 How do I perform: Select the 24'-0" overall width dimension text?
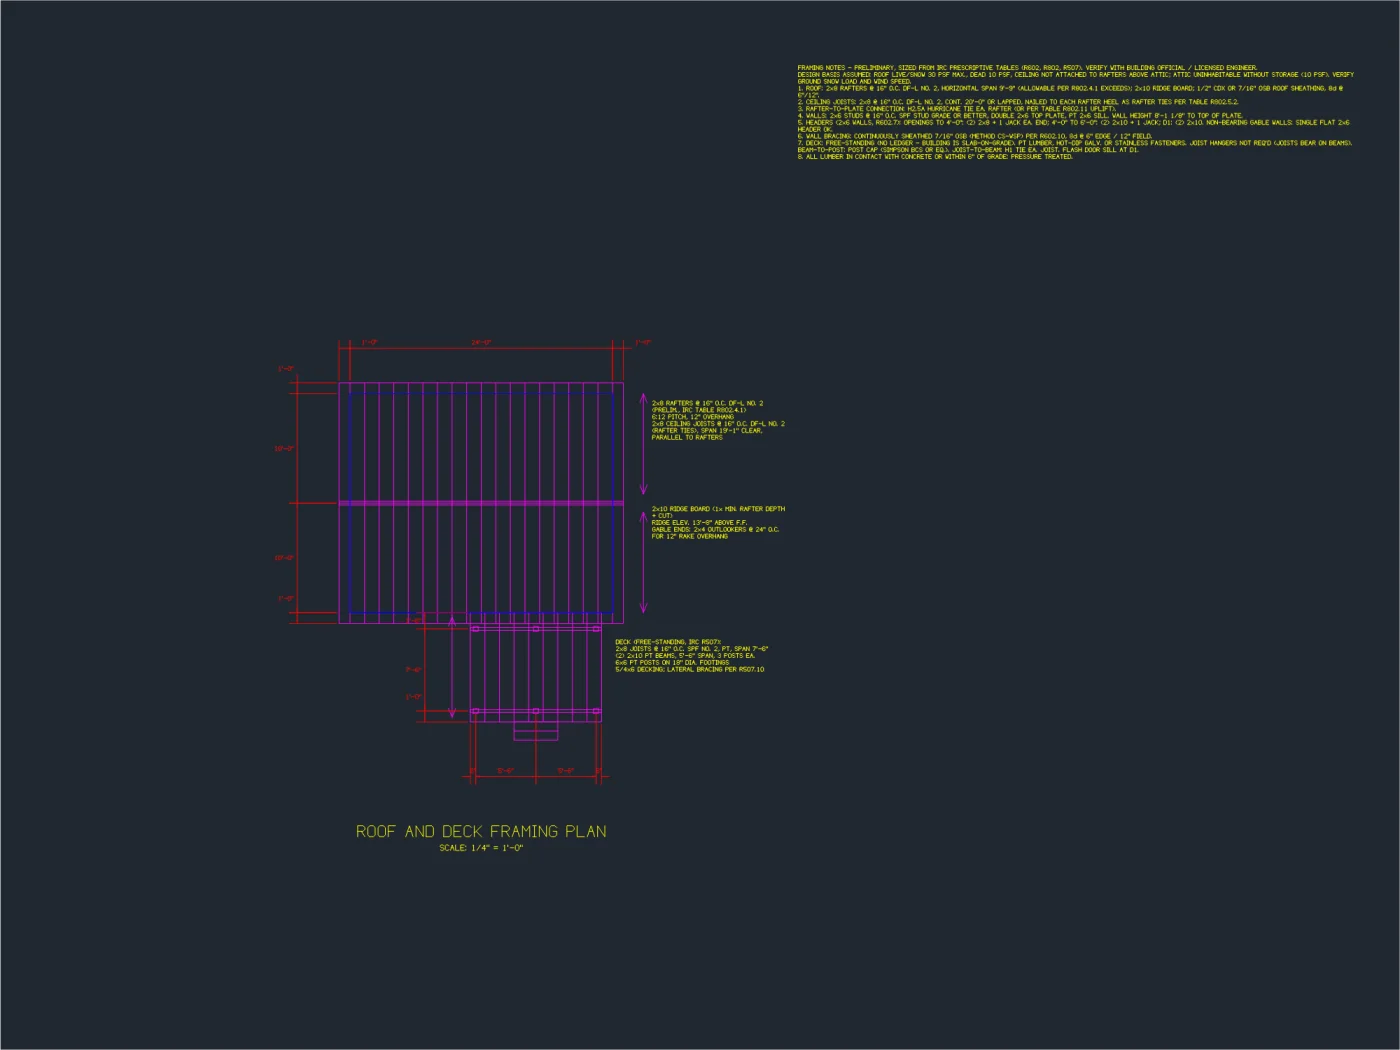[481, 343]
